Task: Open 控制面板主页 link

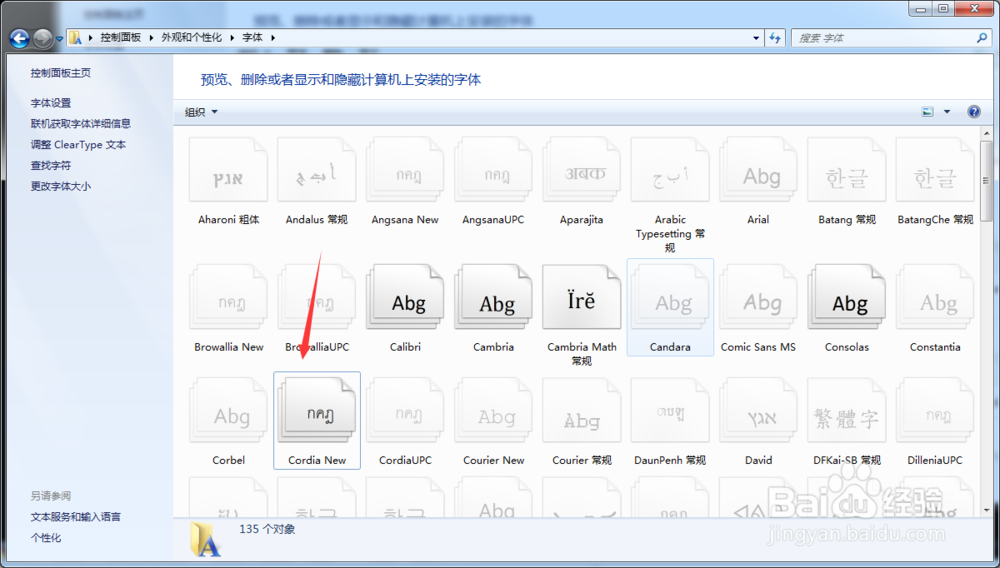Action: 61,73
